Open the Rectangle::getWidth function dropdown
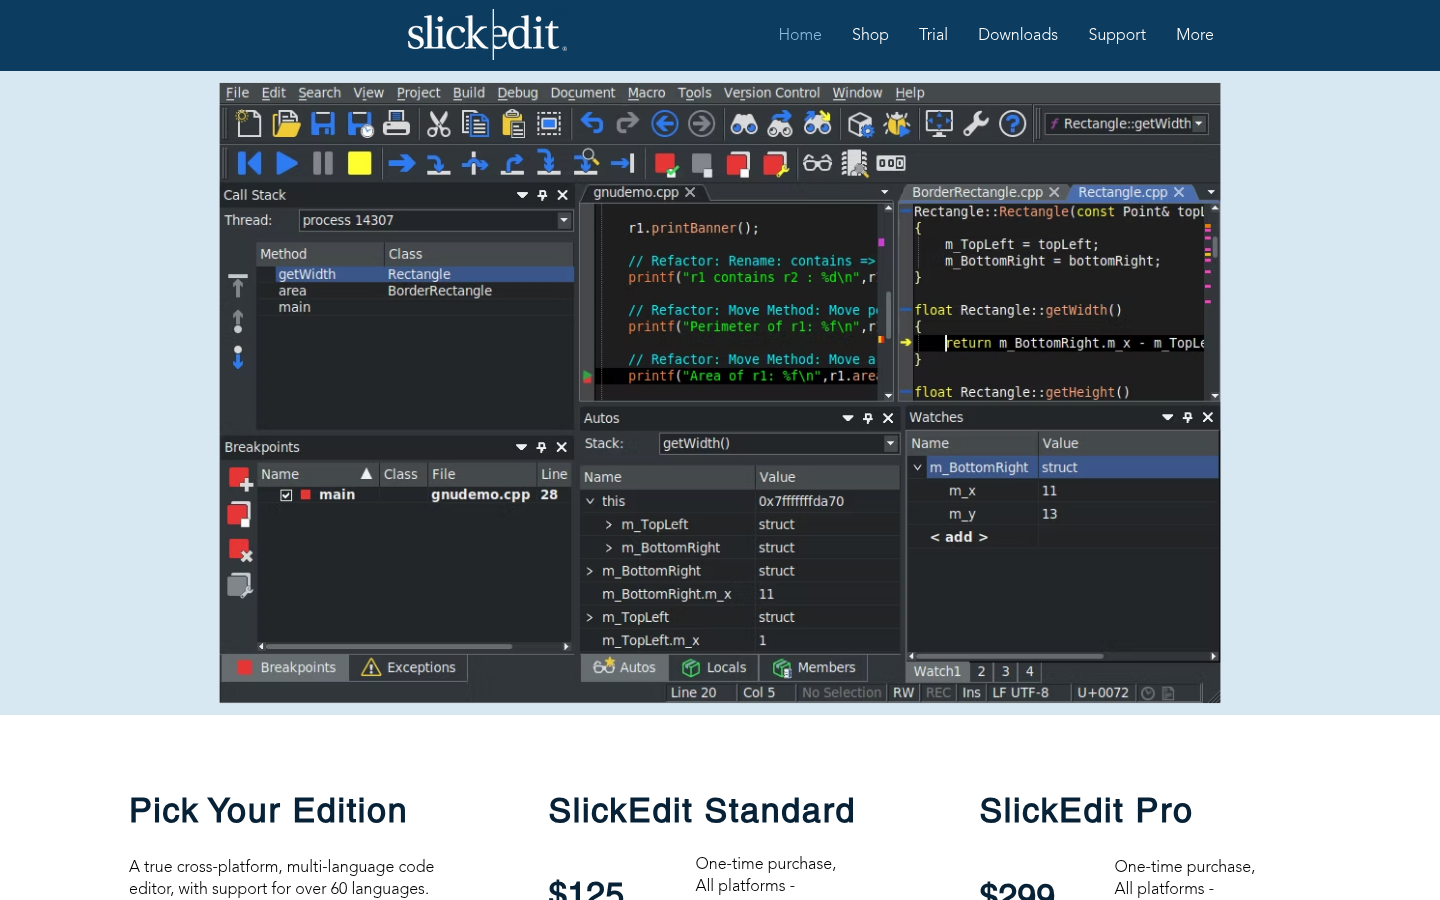Screen dimensions: 1440x900 [1199, 124]
